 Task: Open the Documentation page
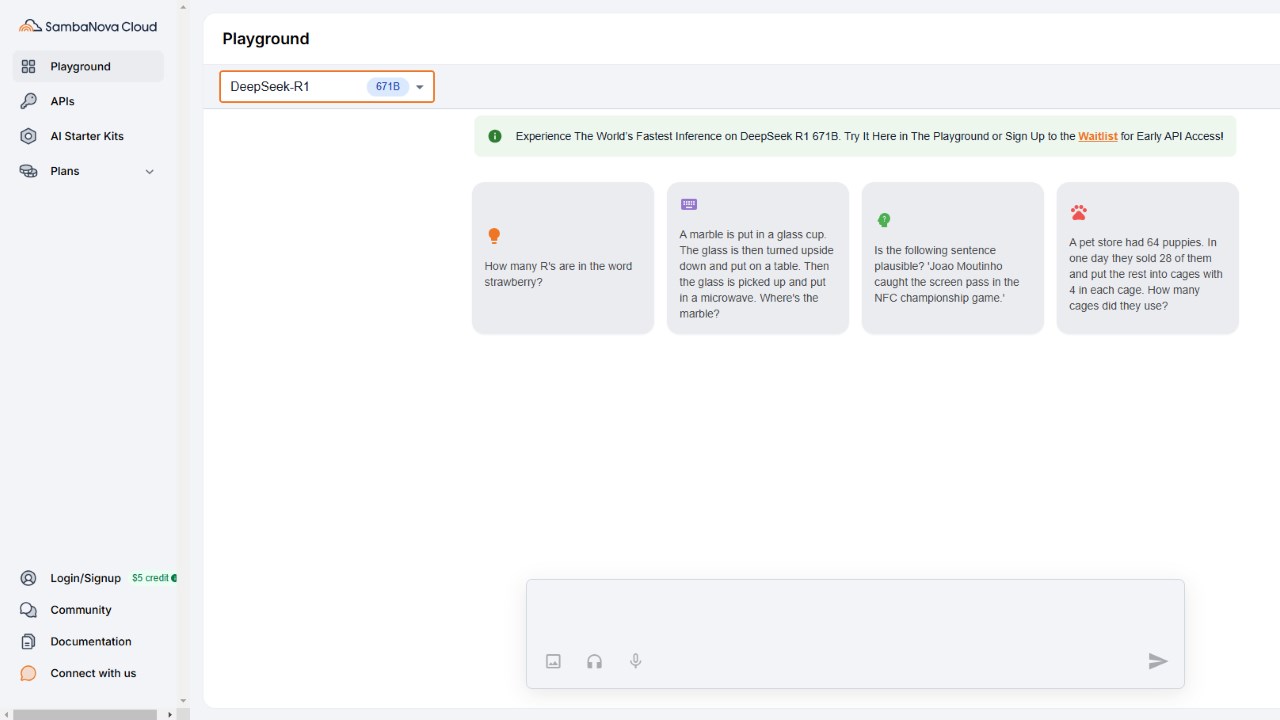pyautogui.click(x=91, y=642)
